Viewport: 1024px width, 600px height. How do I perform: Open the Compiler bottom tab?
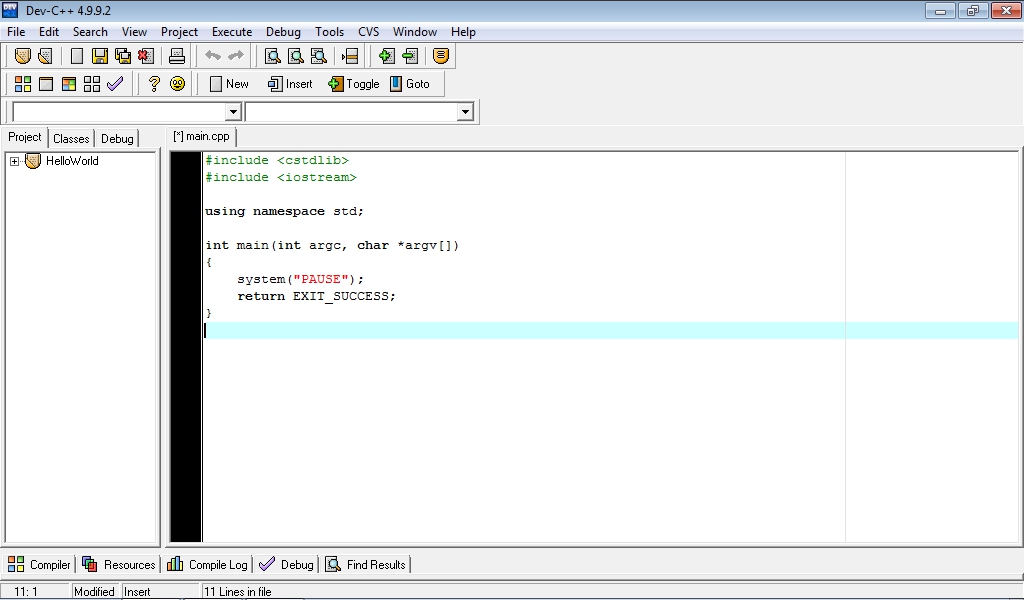39,565
